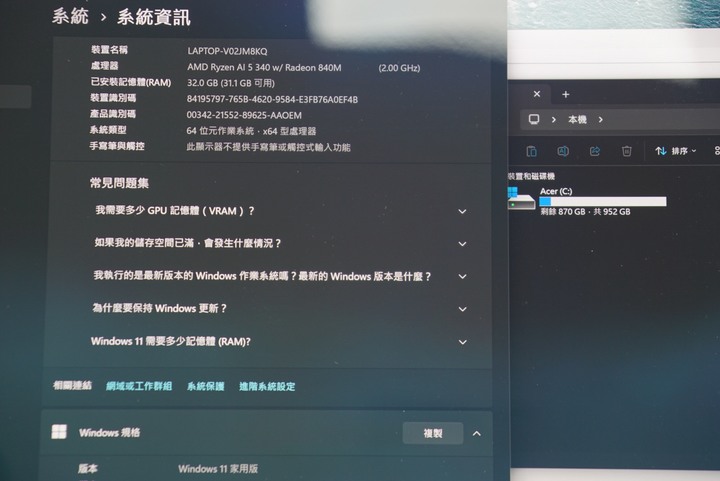
Task: Click the Share icon in Explorer toolbar
Action: [595, 151]
